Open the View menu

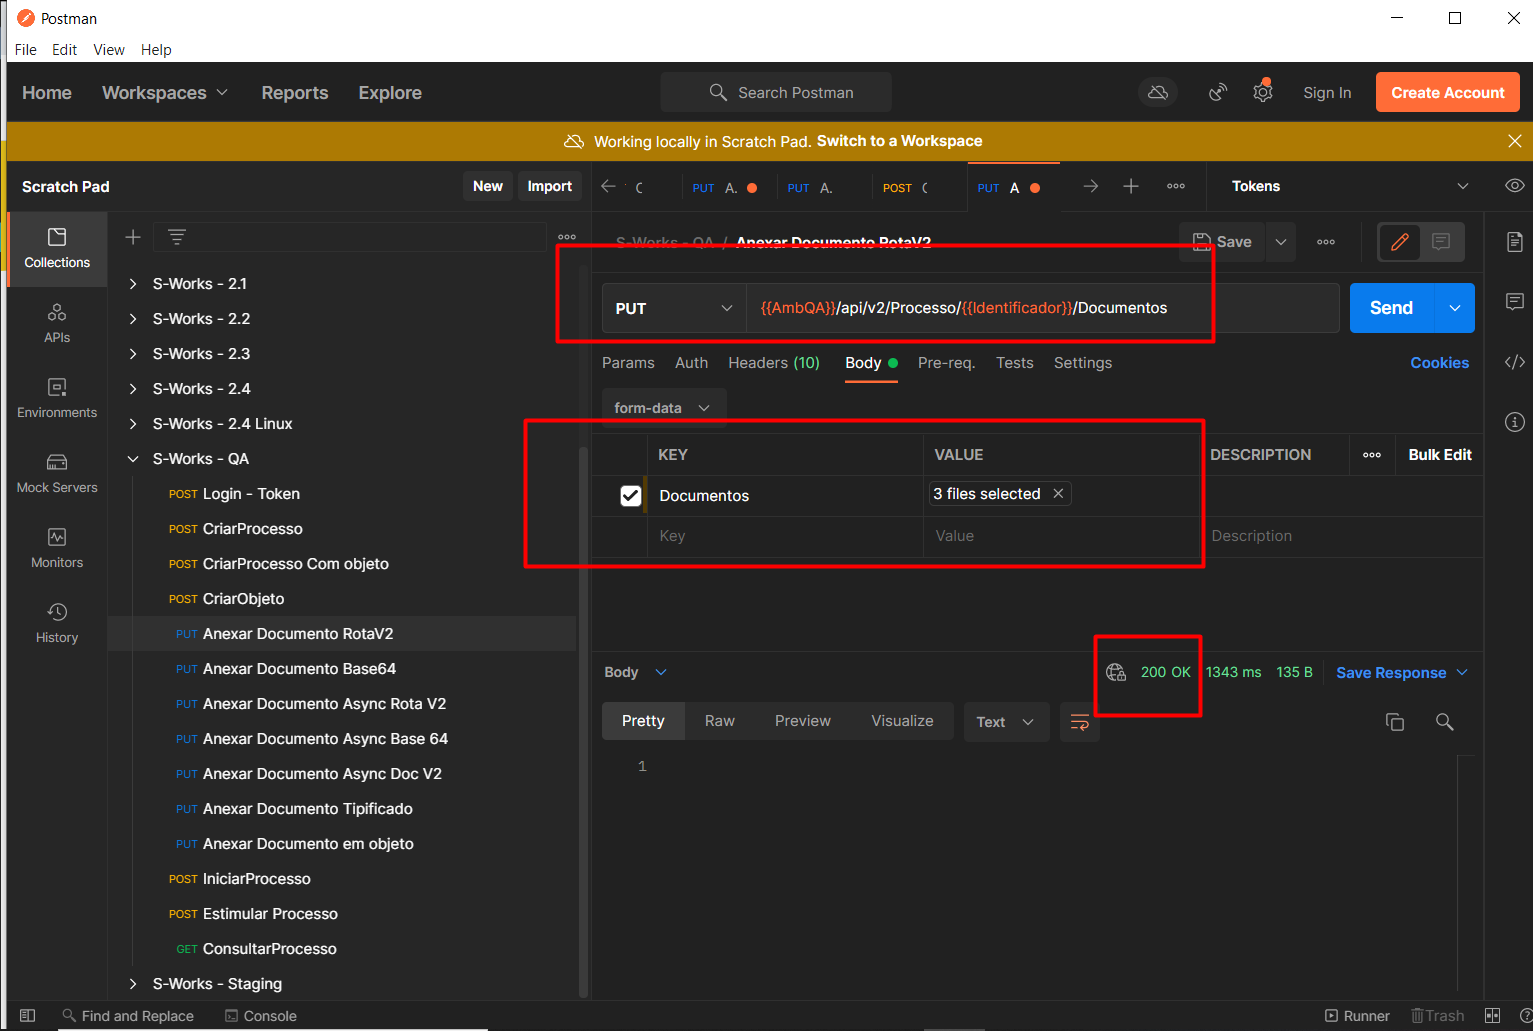click(109, 50)
